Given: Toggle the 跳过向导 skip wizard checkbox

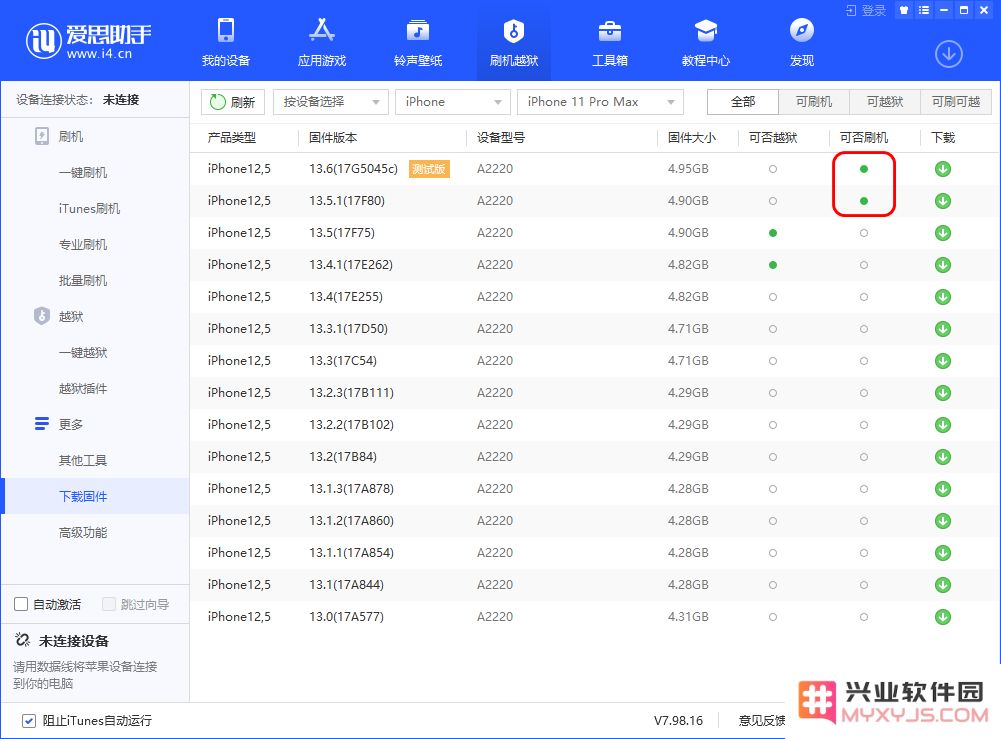Looking at the screenshot, I should click(109, 604).
